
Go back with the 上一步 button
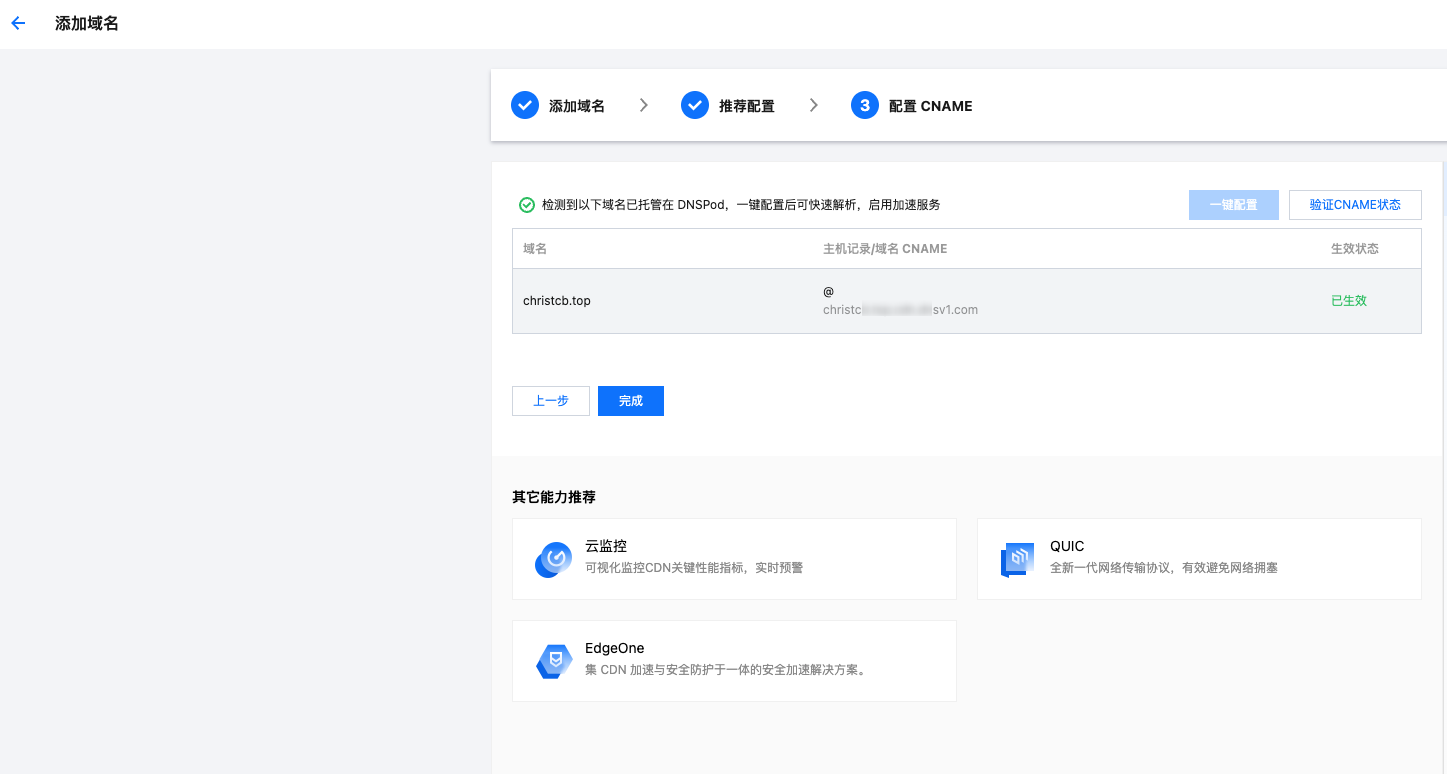point(550,401)
